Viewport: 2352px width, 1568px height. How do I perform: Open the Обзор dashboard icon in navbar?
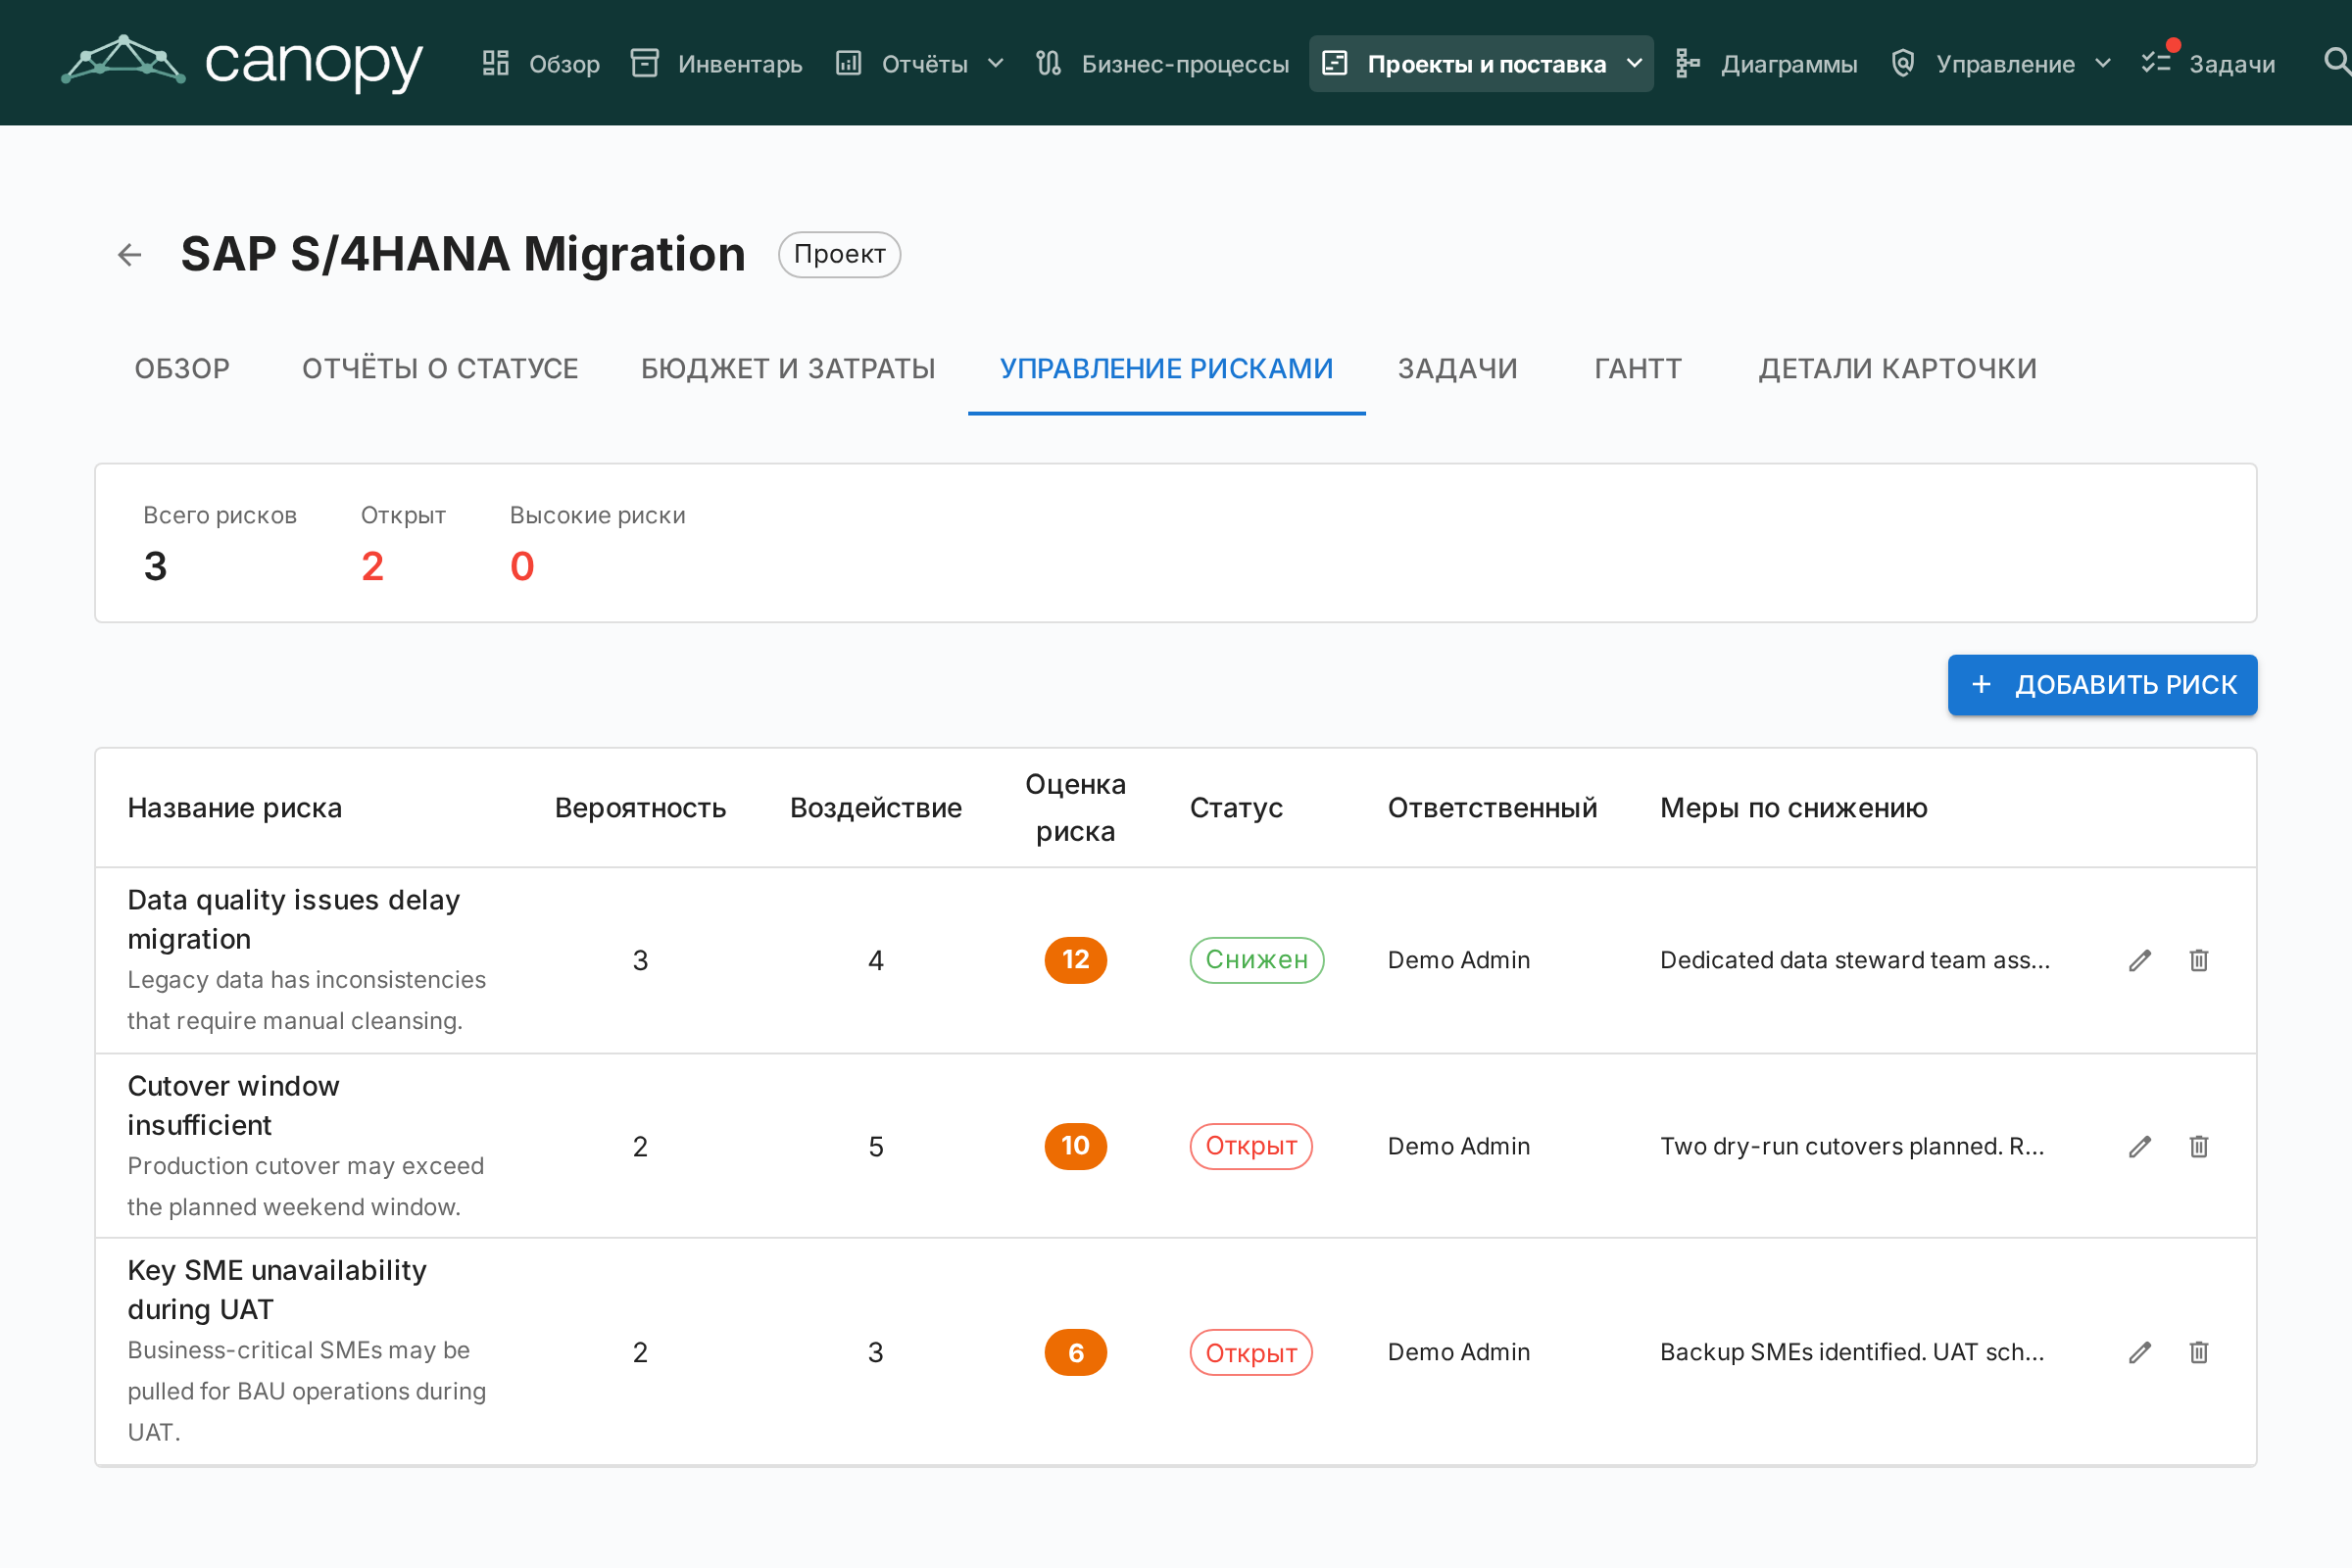pyautogui.click(x=495, y=63)
